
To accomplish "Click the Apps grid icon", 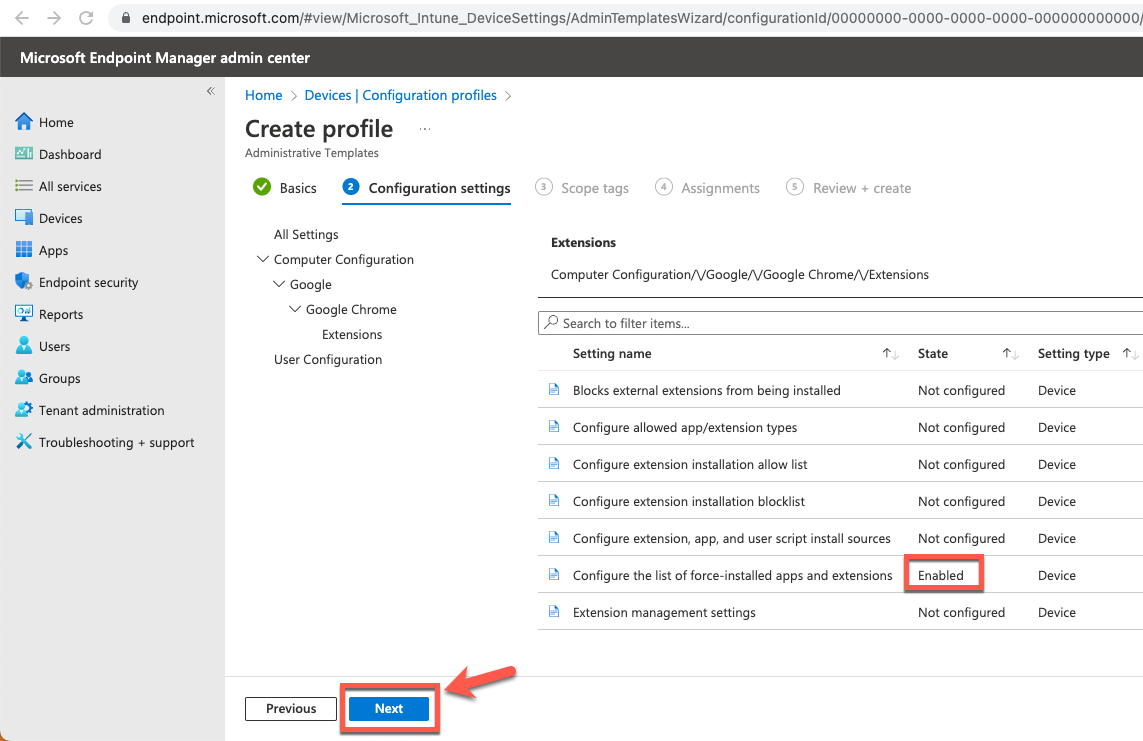I will tap(24, 249).
